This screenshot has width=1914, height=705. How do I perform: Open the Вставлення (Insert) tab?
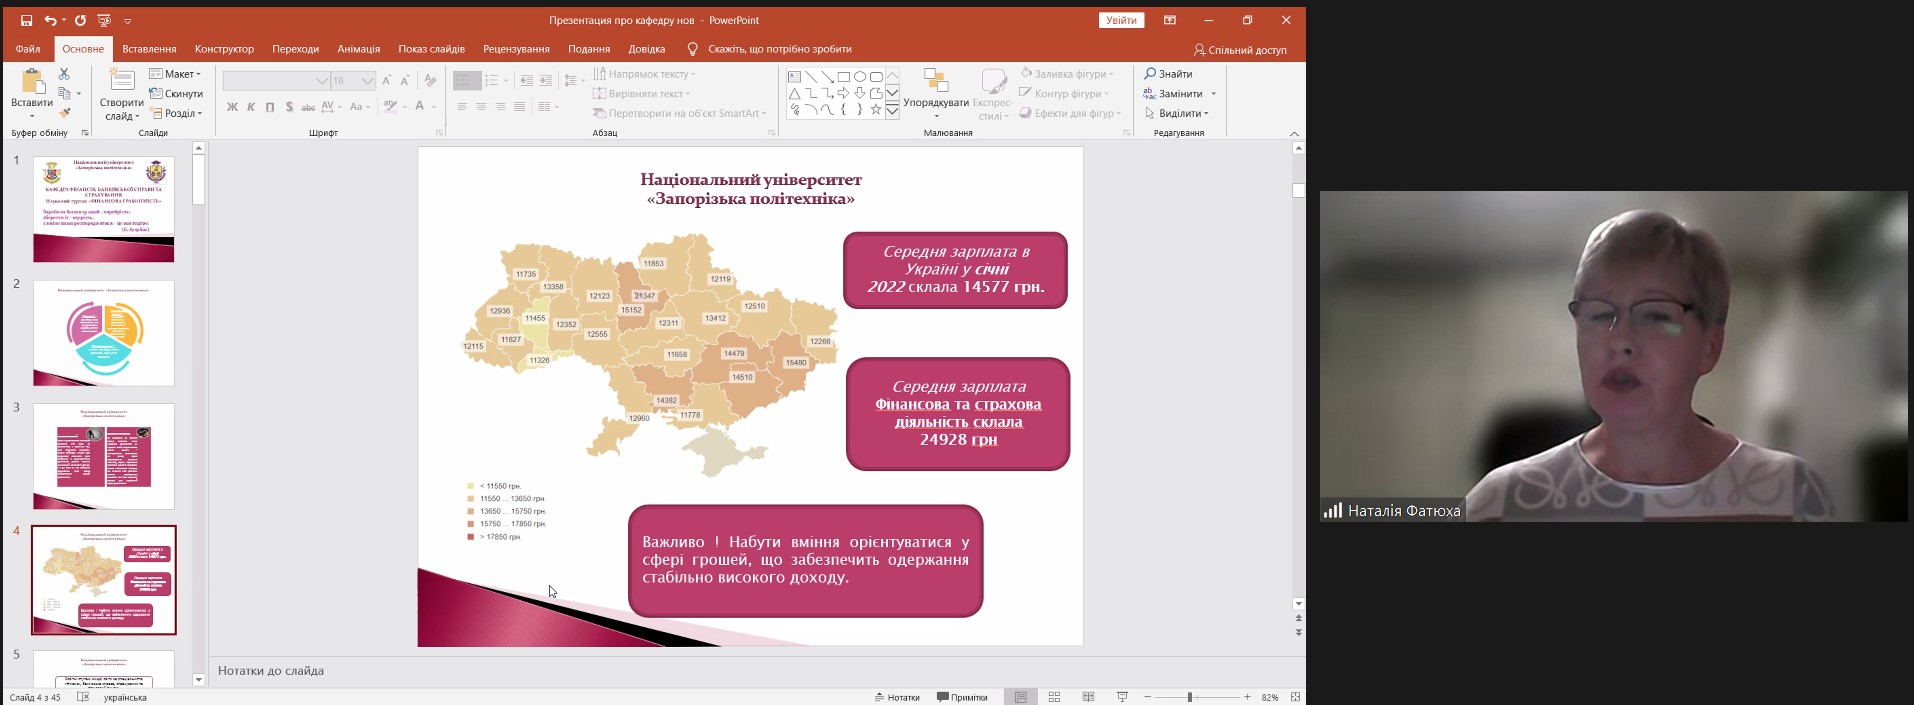click(149, 49)
